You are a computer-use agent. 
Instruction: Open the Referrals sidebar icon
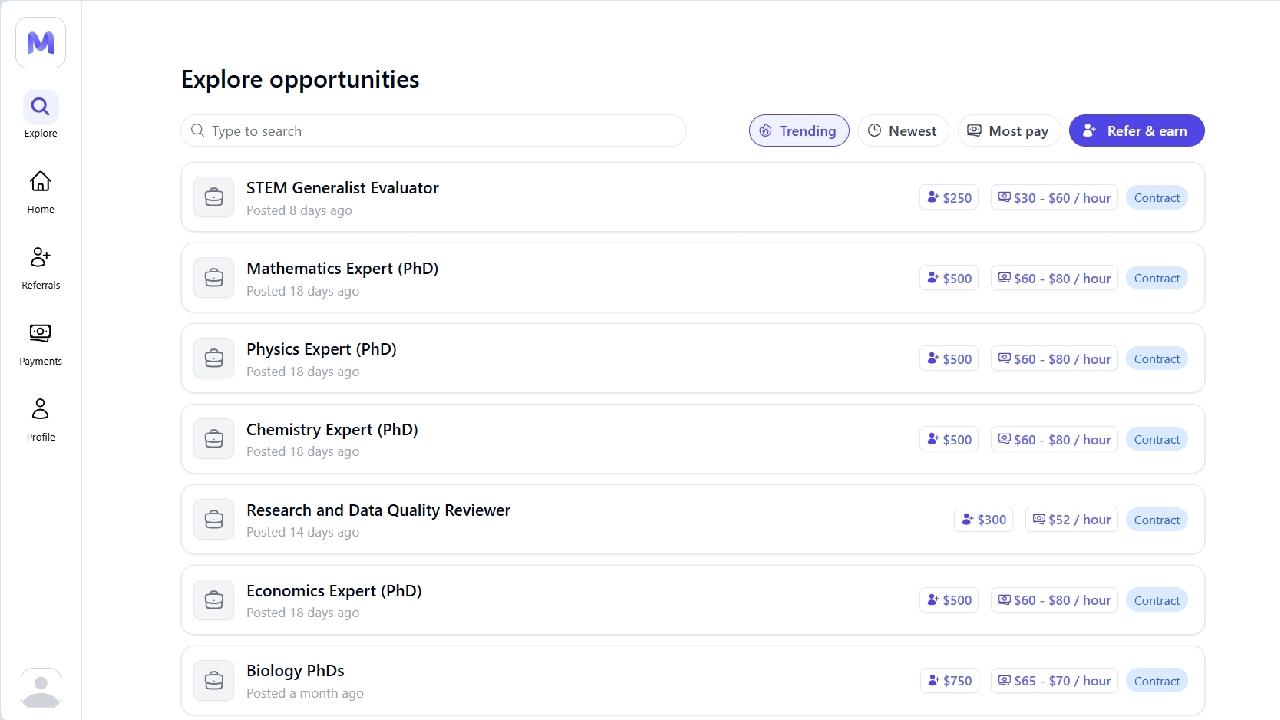pos(41,258)
